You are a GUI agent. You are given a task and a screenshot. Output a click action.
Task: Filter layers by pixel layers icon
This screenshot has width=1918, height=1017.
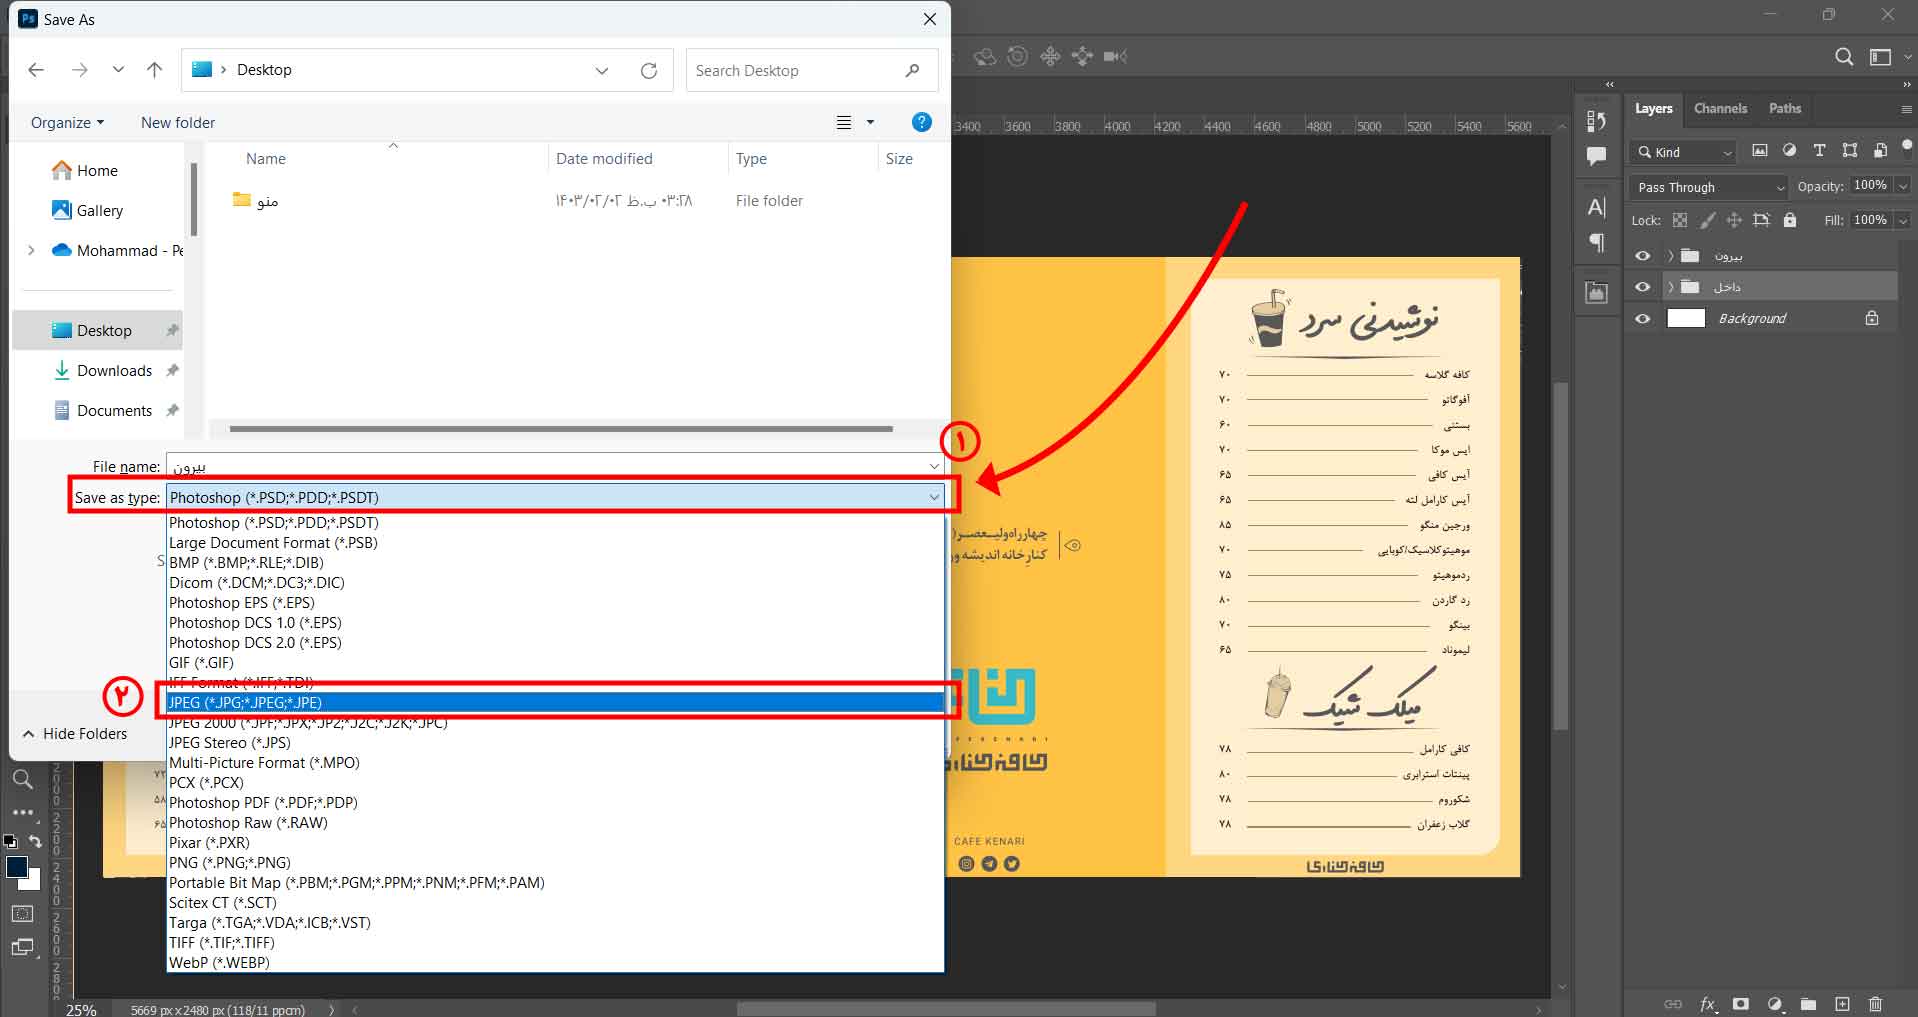1760,151
